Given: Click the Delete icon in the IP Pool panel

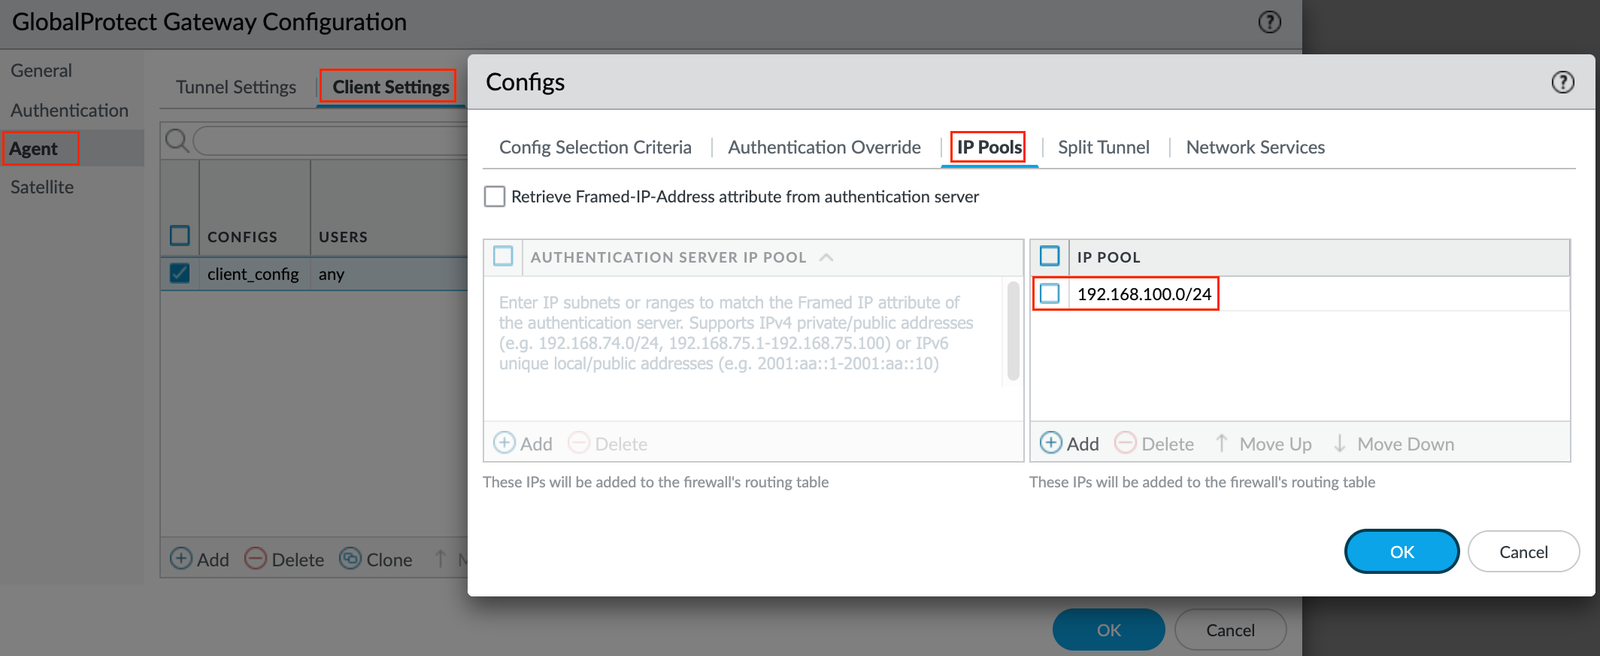Looking at the screenshot, I should click(1126, 442).
